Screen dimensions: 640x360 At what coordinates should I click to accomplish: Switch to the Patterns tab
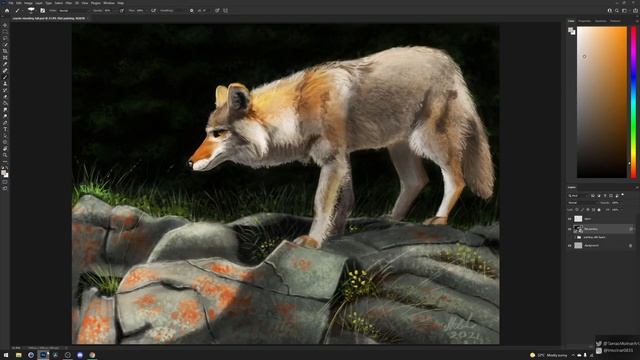pos(616,21)
